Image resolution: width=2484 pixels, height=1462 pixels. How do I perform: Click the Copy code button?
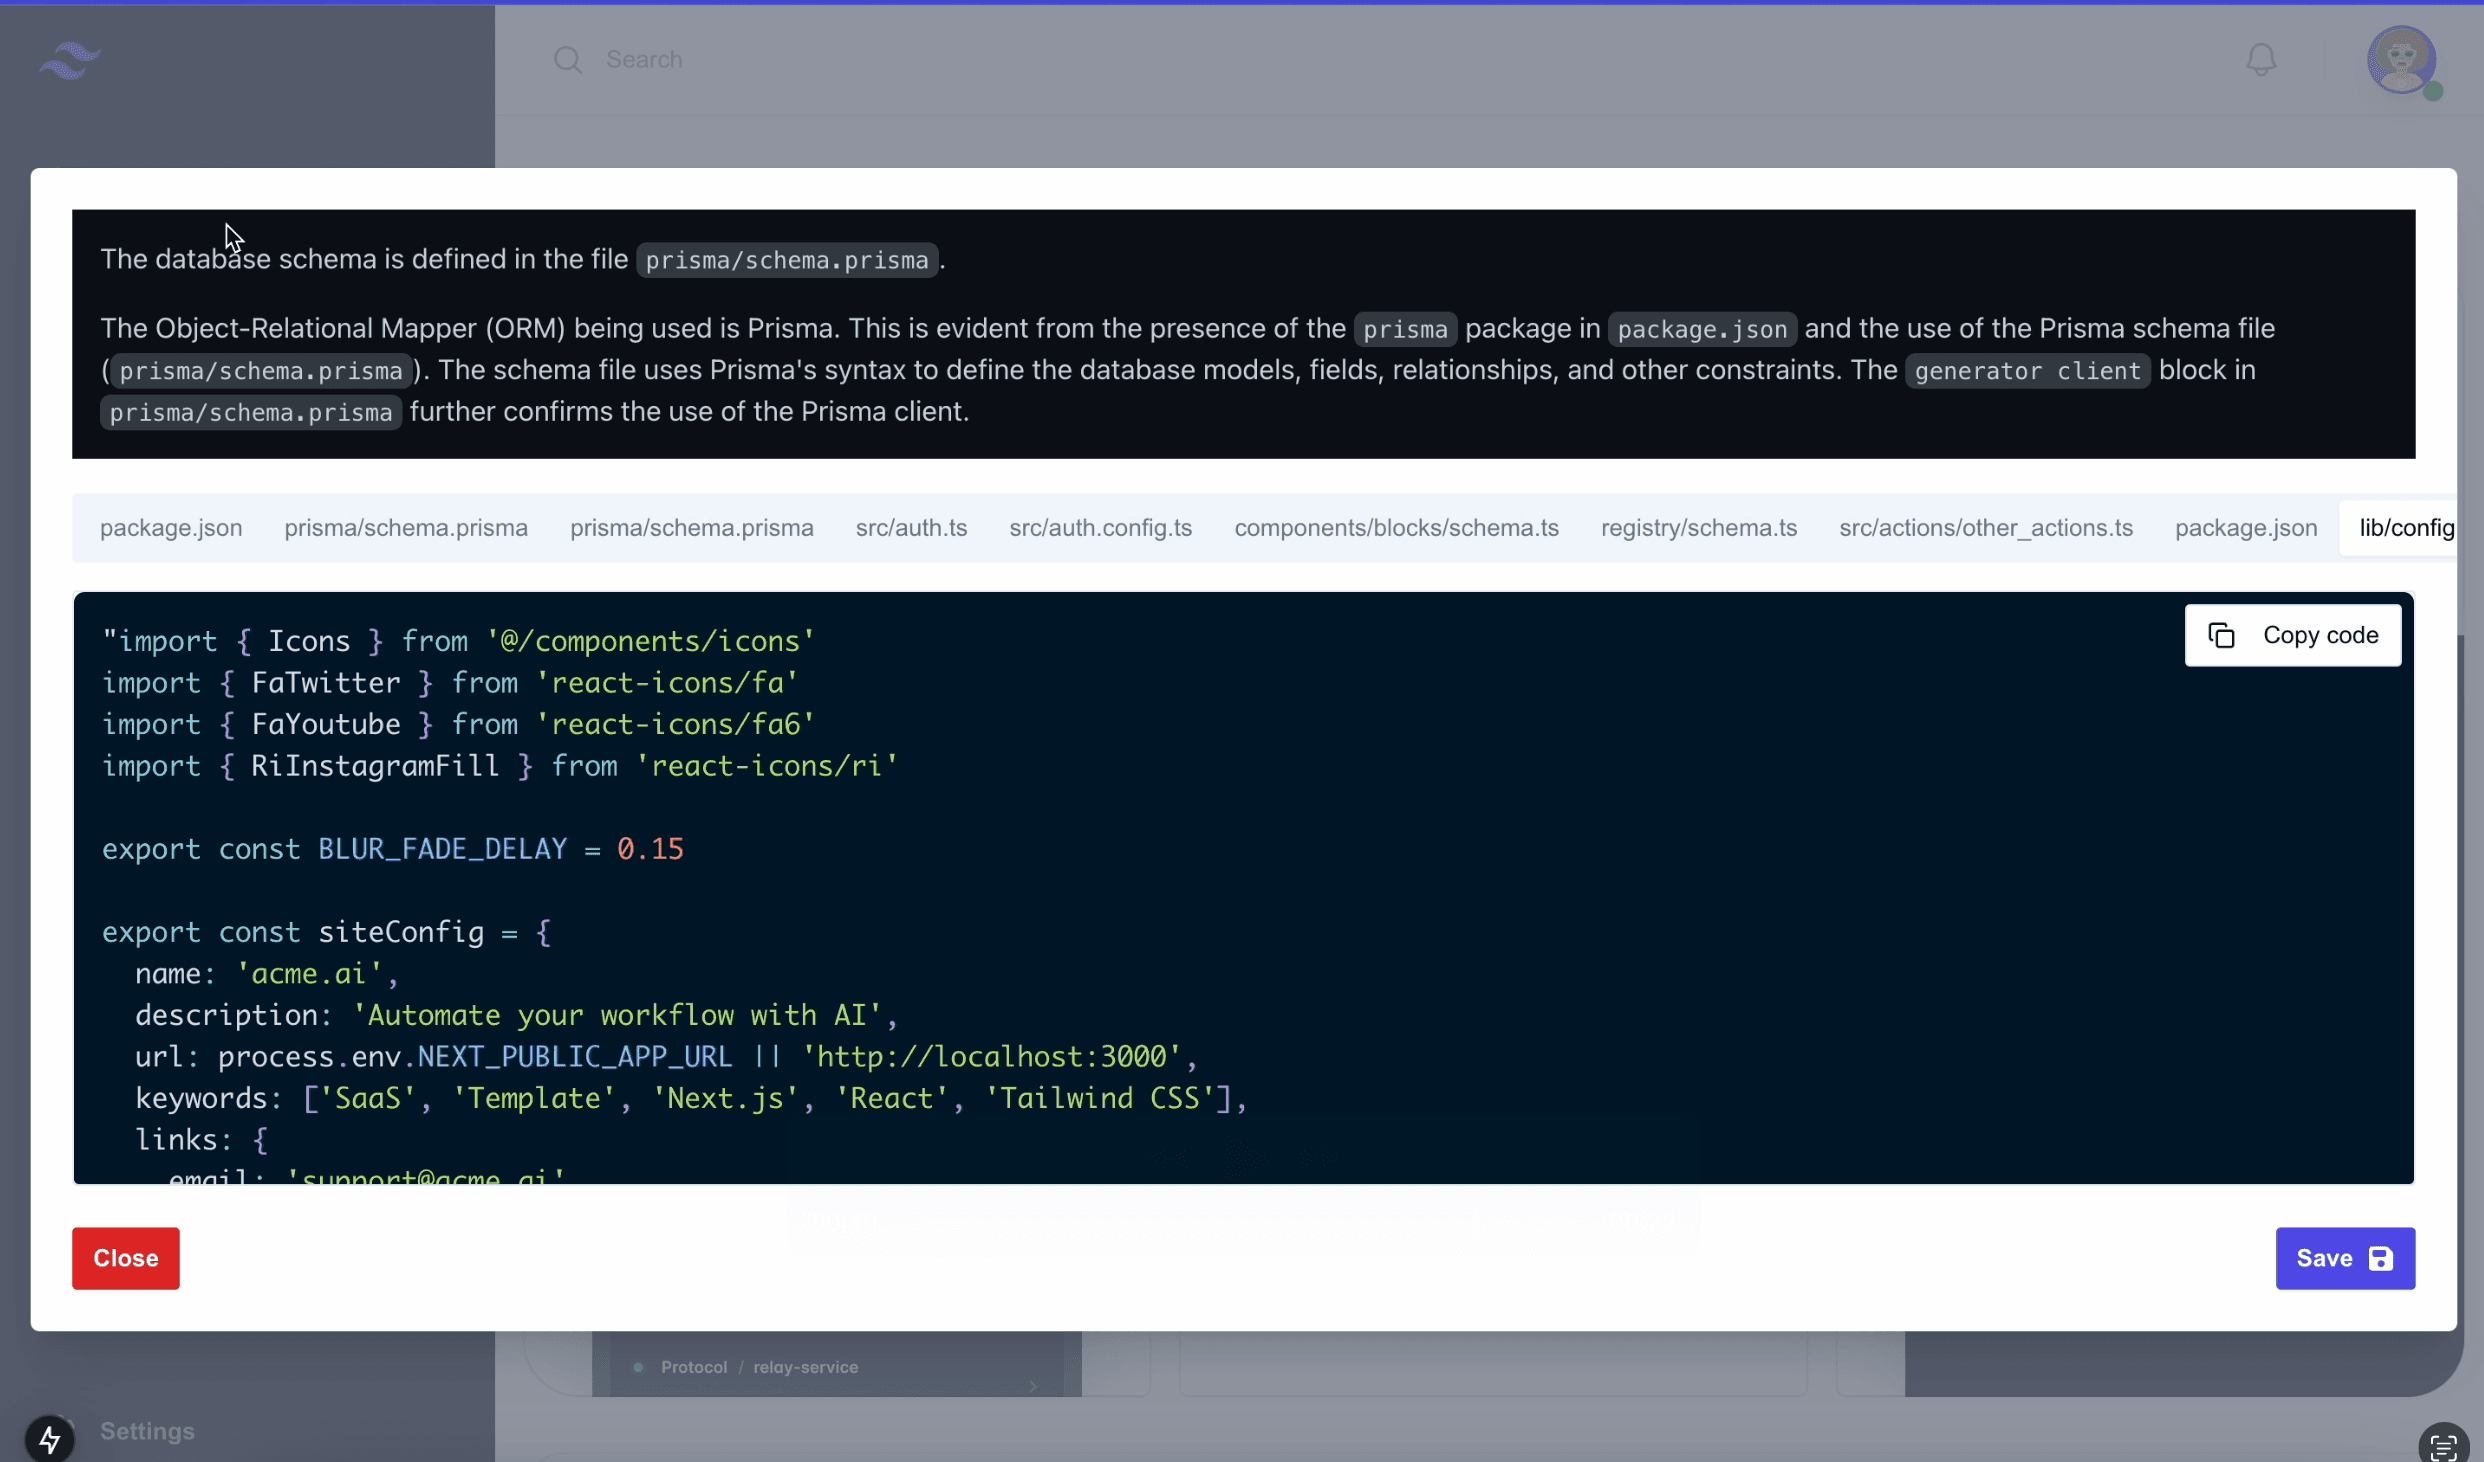pyautogui.click(x=2292, y=636)
